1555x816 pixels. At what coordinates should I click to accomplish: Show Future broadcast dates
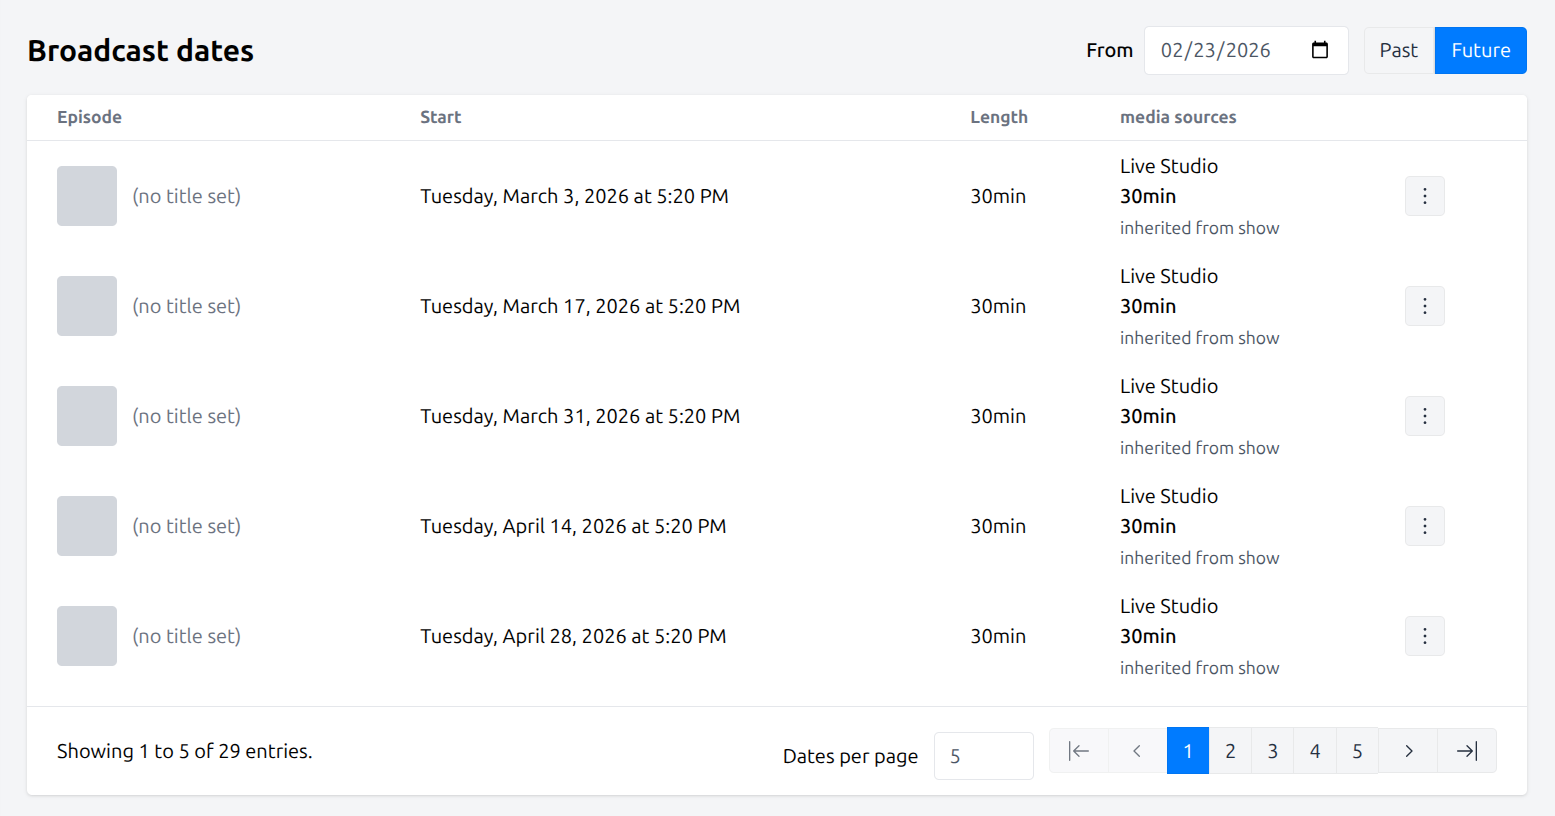pyautogui.click(x=1481, y=50)
